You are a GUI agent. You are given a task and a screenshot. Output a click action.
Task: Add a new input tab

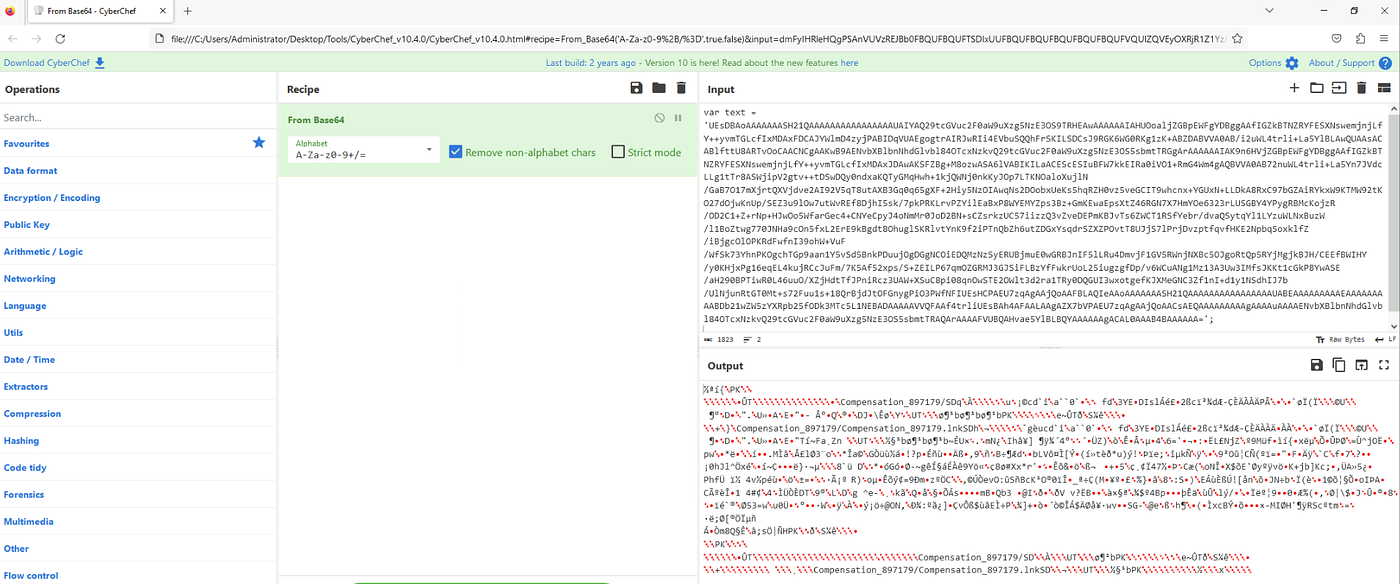click(x=1294, y=88)
